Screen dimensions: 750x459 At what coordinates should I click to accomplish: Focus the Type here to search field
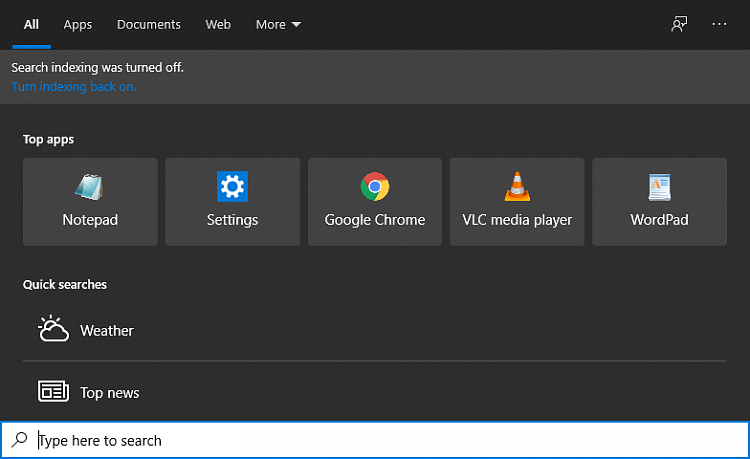[375, 440]
